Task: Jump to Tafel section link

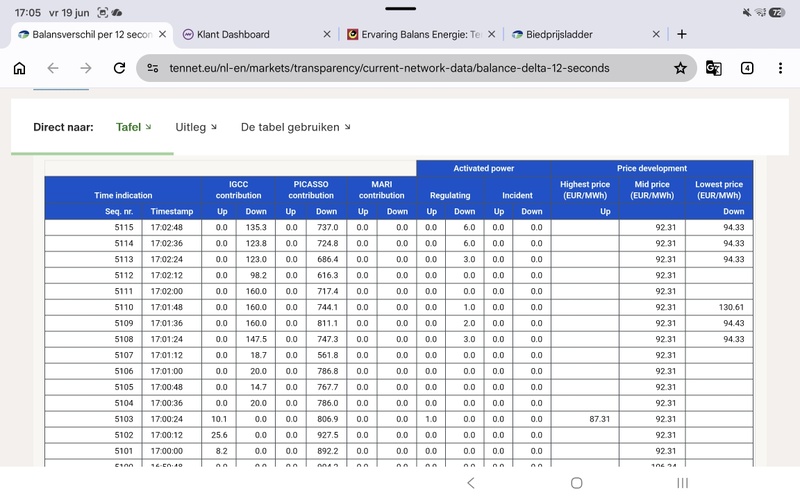Action: pyautogui.click(x=134, y=127)
